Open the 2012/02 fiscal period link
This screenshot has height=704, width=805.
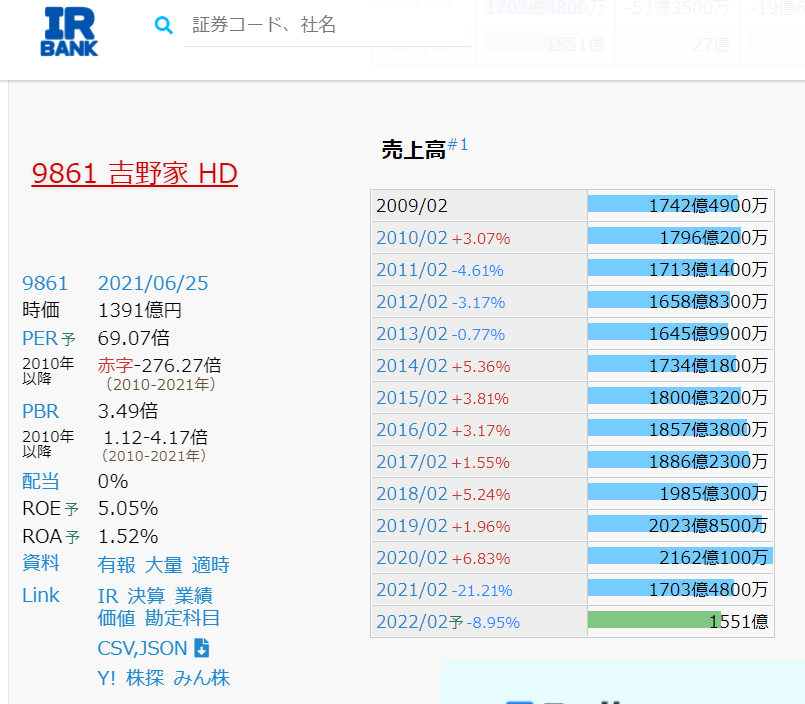[x=412, y=302]
